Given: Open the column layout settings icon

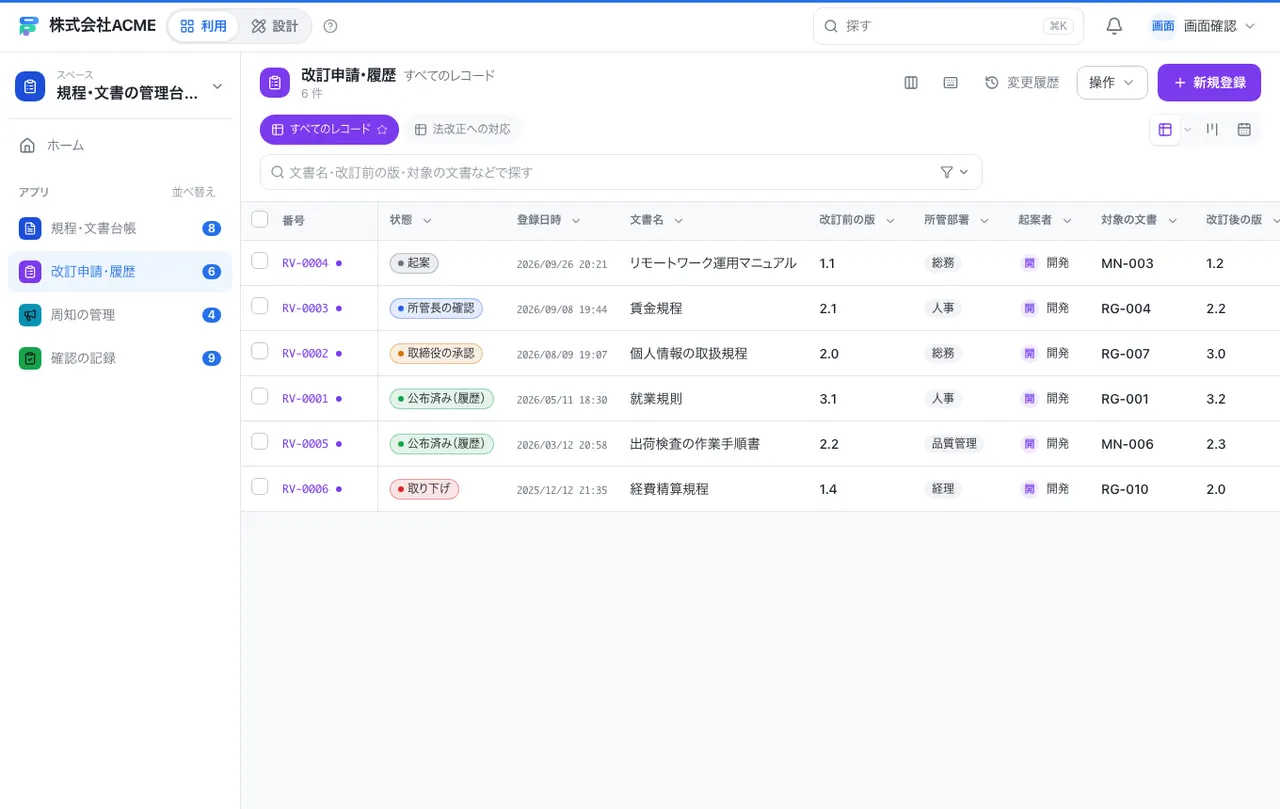Looking at the screenshot, I should 911,83.
